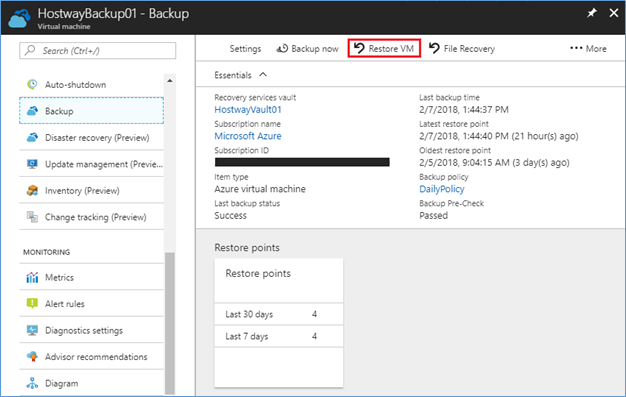Screen dimensions: 626x397
Task: Click the Update management monitor icon
Action: (32, 164)
